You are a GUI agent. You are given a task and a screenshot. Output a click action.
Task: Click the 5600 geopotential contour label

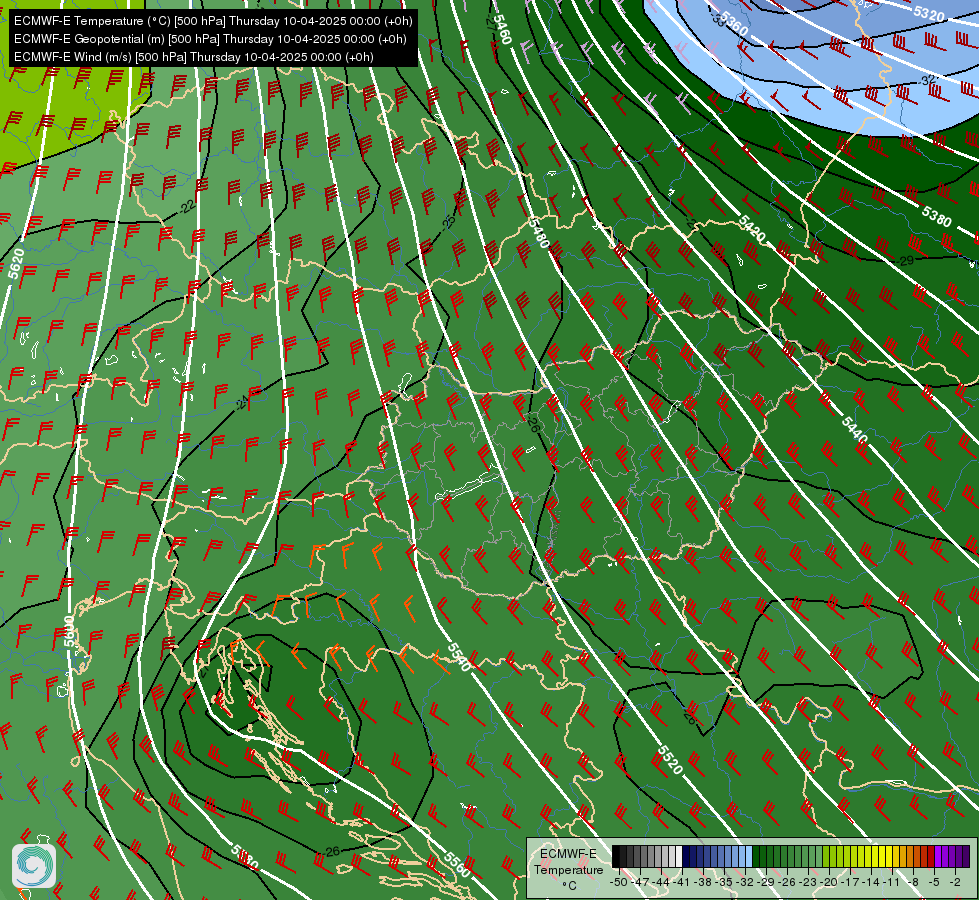coord(69,631)
